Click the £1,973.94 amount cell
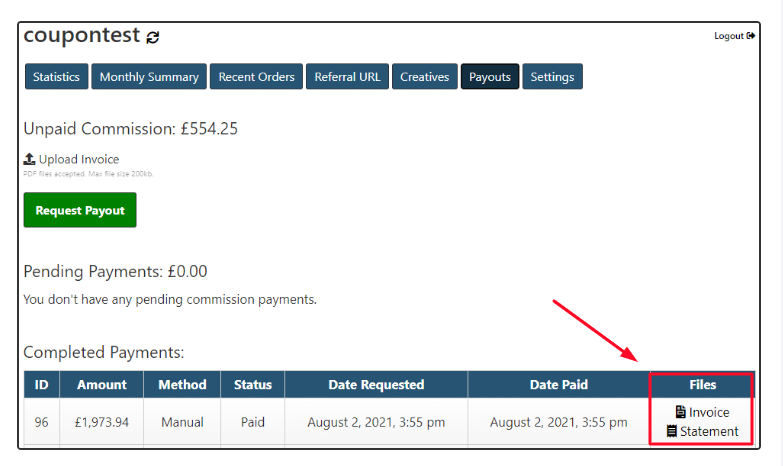 click(101, 422)
